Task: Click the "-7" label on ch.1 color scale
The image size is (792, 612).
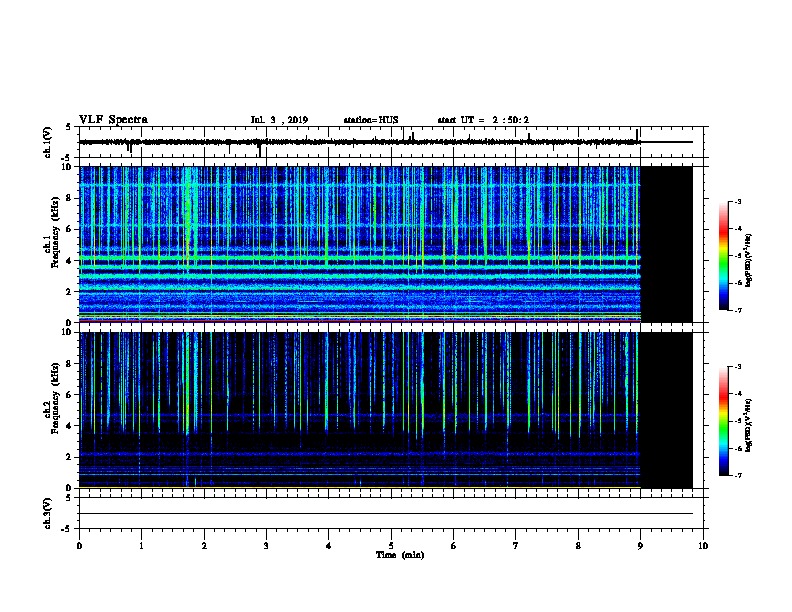Action: pos(737,310)
